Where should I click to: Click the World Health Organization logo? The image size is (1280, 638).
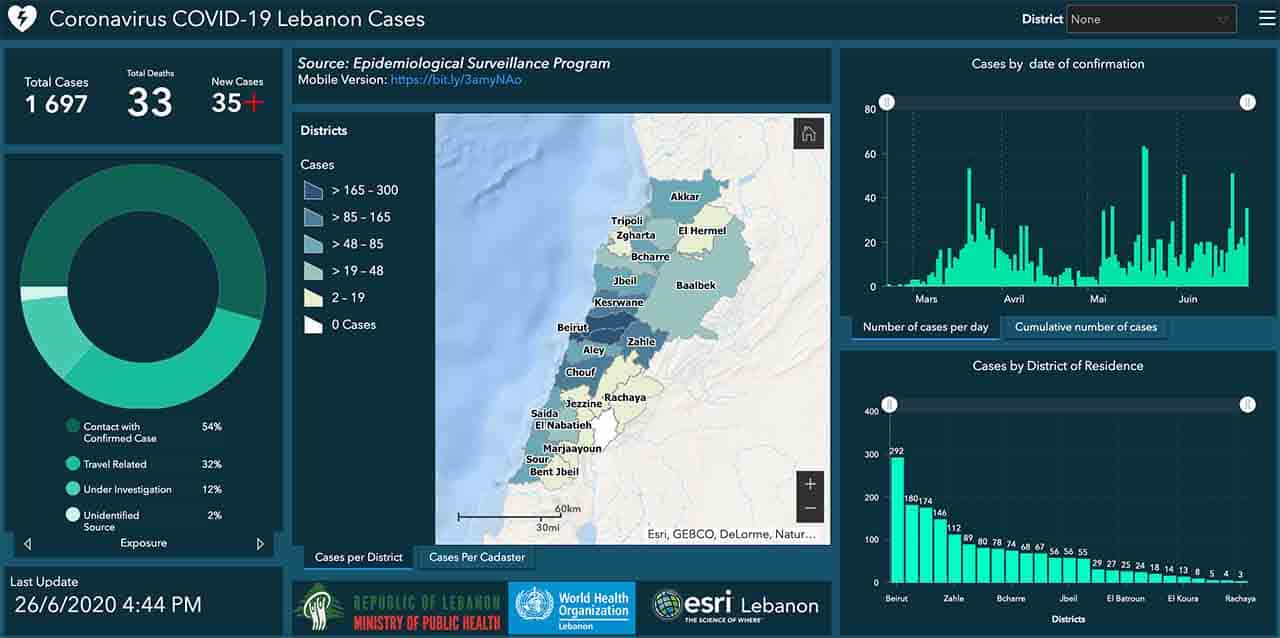pyautogui.click(x=572, y=606)
